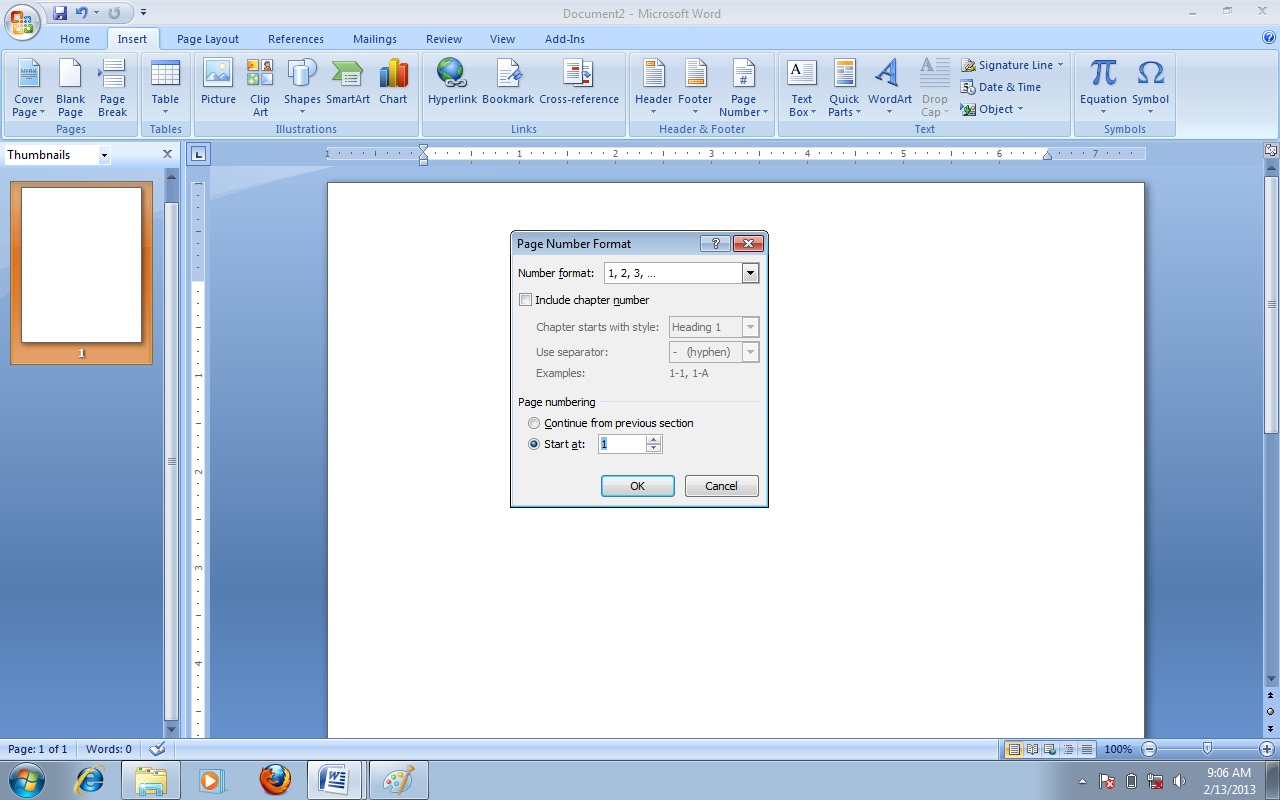This screenshot has width=1280, height=800.
Task: Switch to Draft view
Action: [1086, 749]
